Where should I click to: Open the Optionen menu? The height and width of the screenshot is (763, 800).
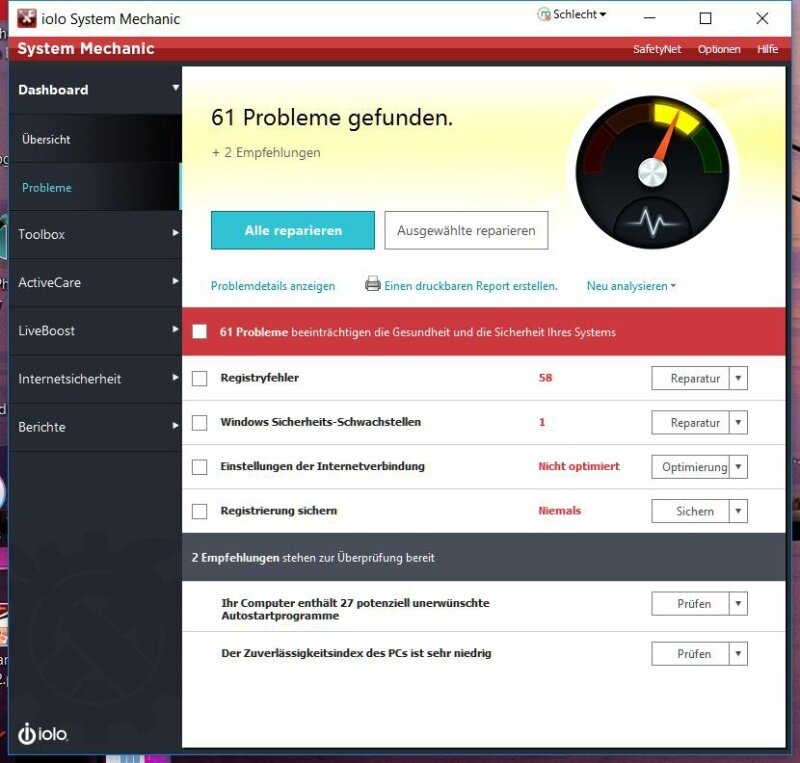(719, 49)
